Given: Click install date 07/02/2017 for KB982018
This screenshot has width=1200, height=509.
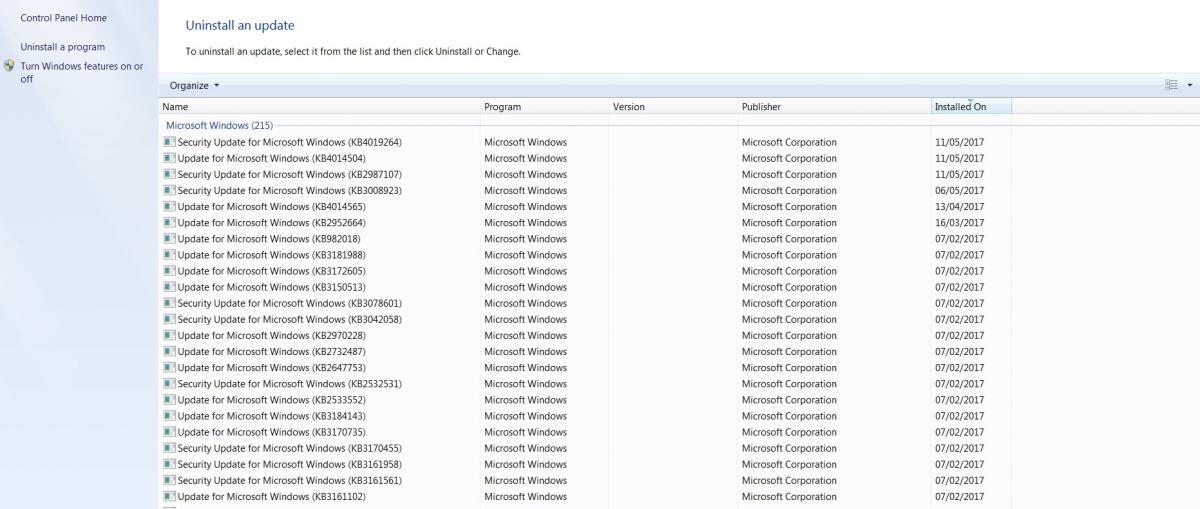Looking at the screenshot, I should point(959,238).
